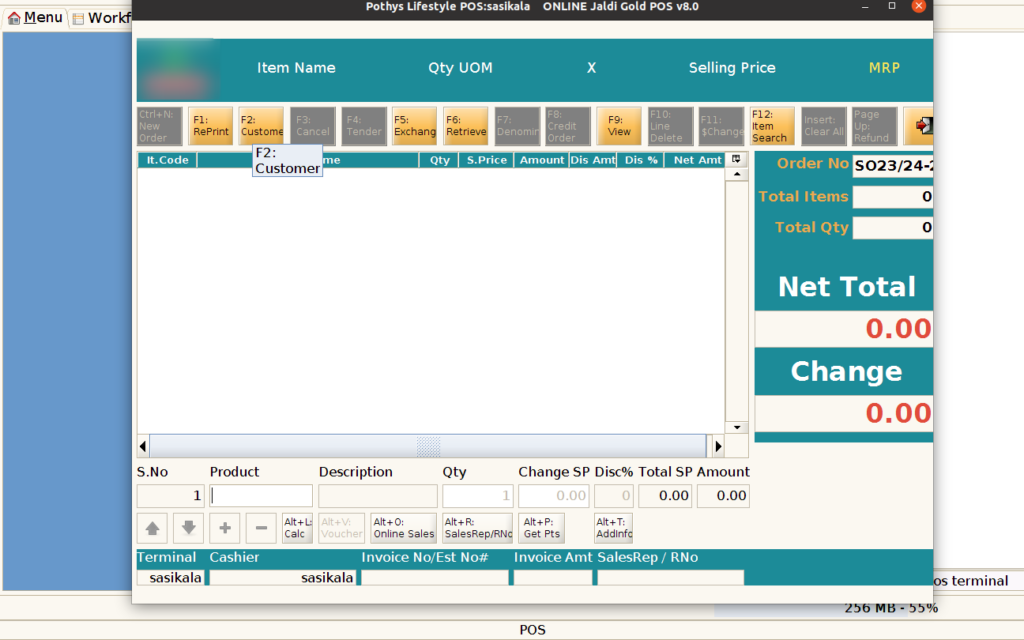
Task: Click F4: Tender button
Action: (364, 126)
